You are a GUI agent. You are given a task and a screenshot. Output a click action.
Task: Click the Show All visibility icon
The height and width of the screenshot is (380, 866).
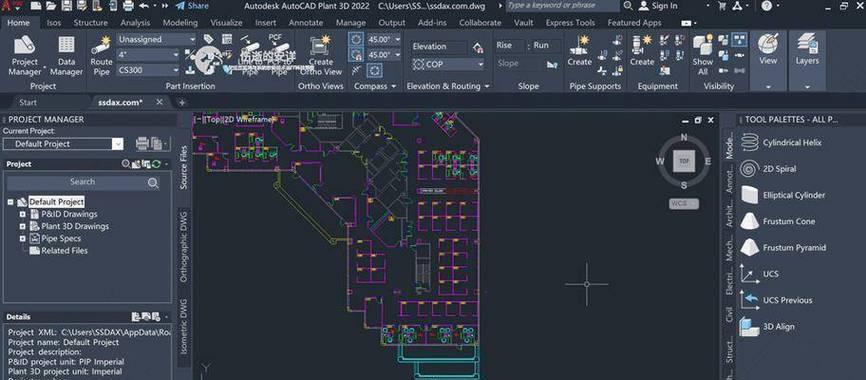coord(703,56)
